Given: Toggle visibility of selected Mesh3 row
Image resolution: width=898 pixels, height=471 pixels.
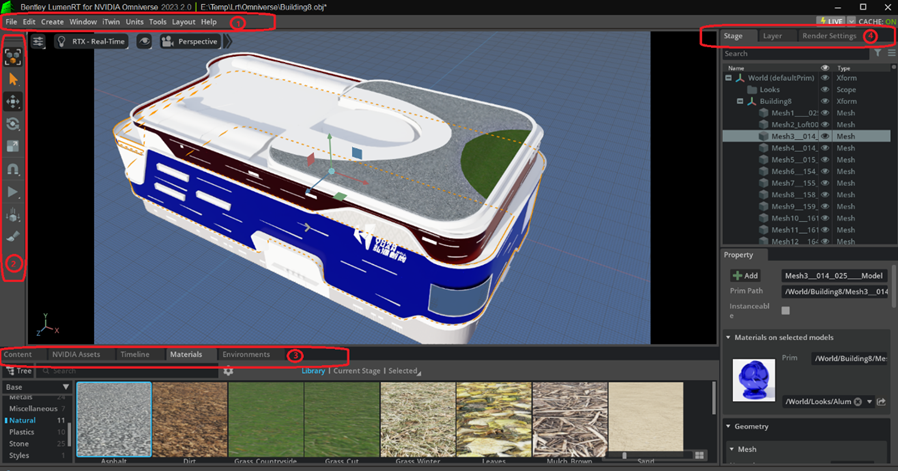Looking at the screenshot, I should (825, 136).
